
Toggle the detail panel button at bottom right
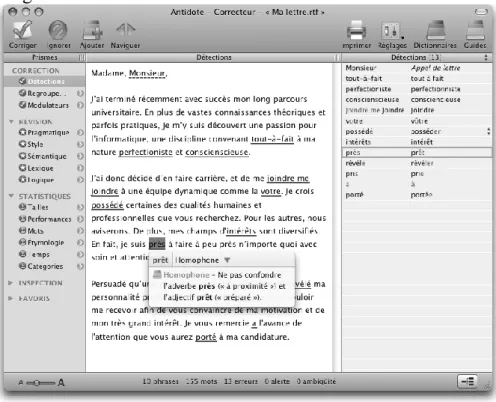[x=467, y=381]
